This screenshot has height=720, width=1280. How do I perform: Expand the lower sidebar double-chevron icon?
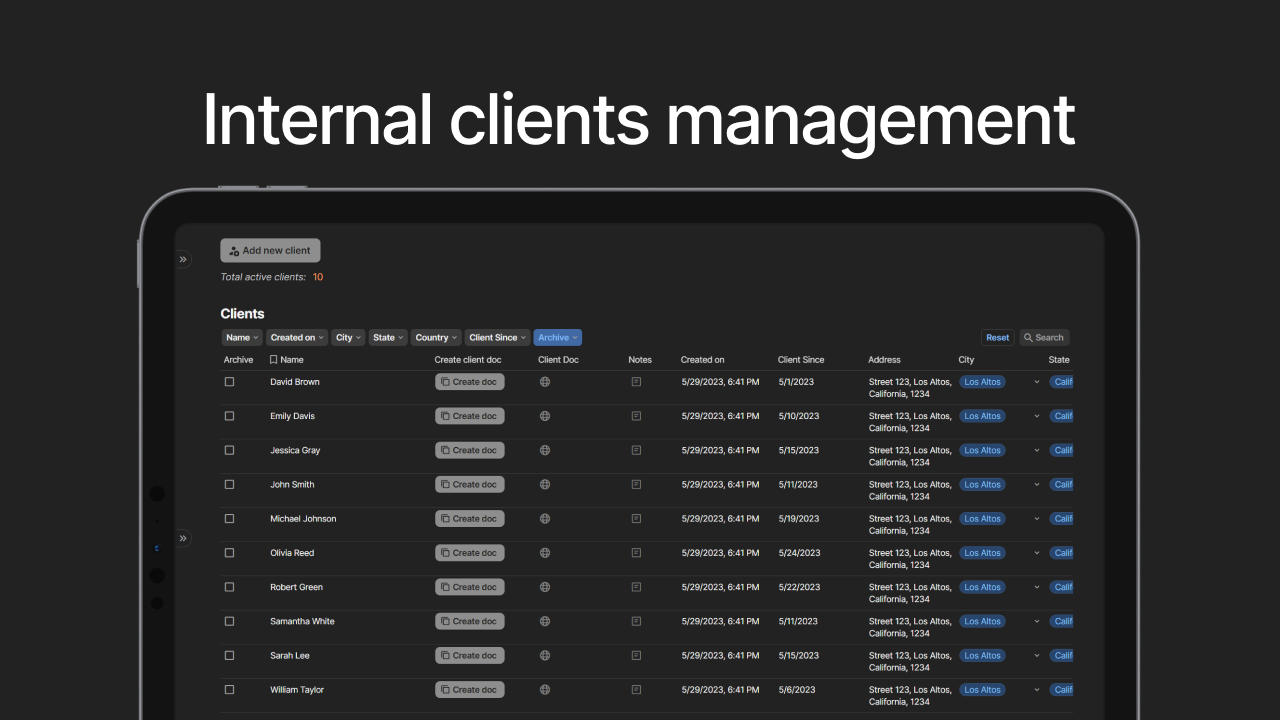183,538
